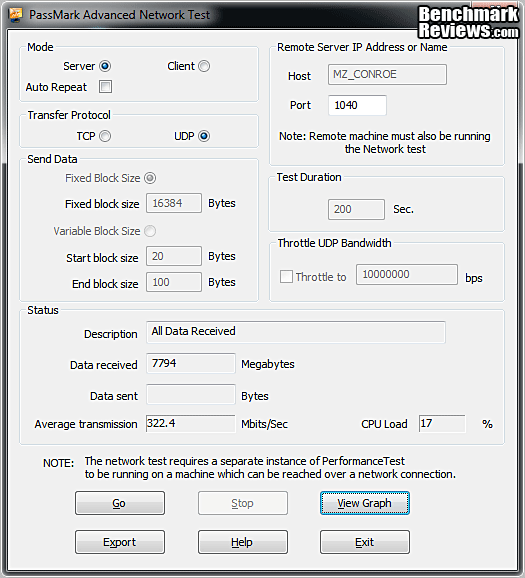Click the Exit button
This screenshot has width=525, height=578.
click(365, 542)
